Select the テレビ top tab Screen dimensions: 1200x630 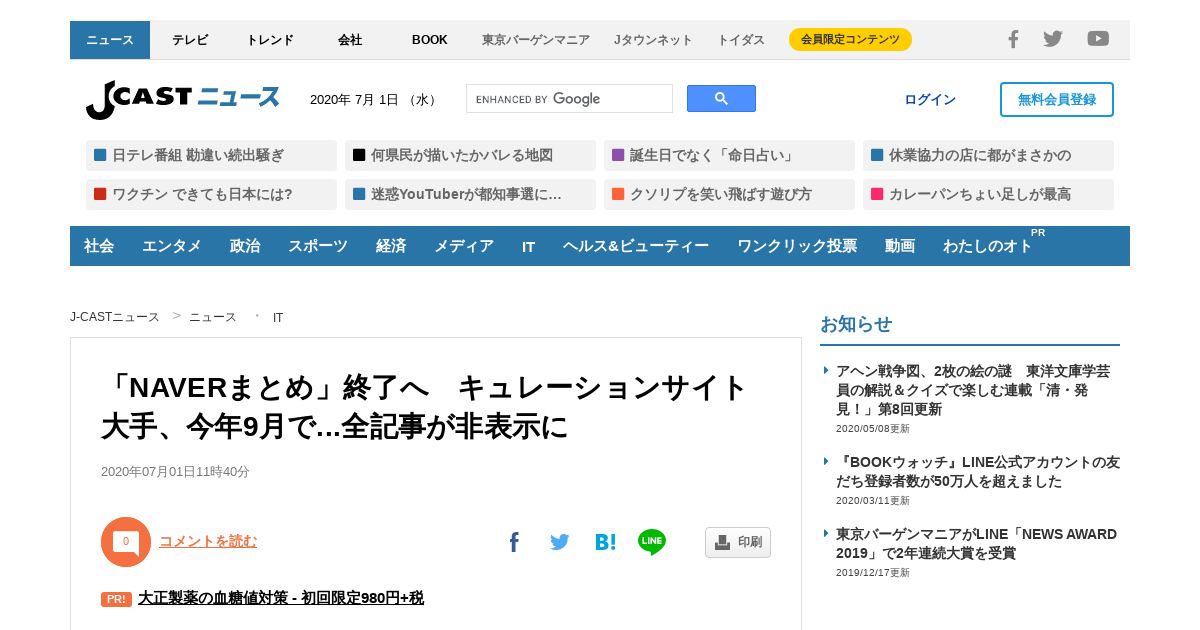pos(190,40)
